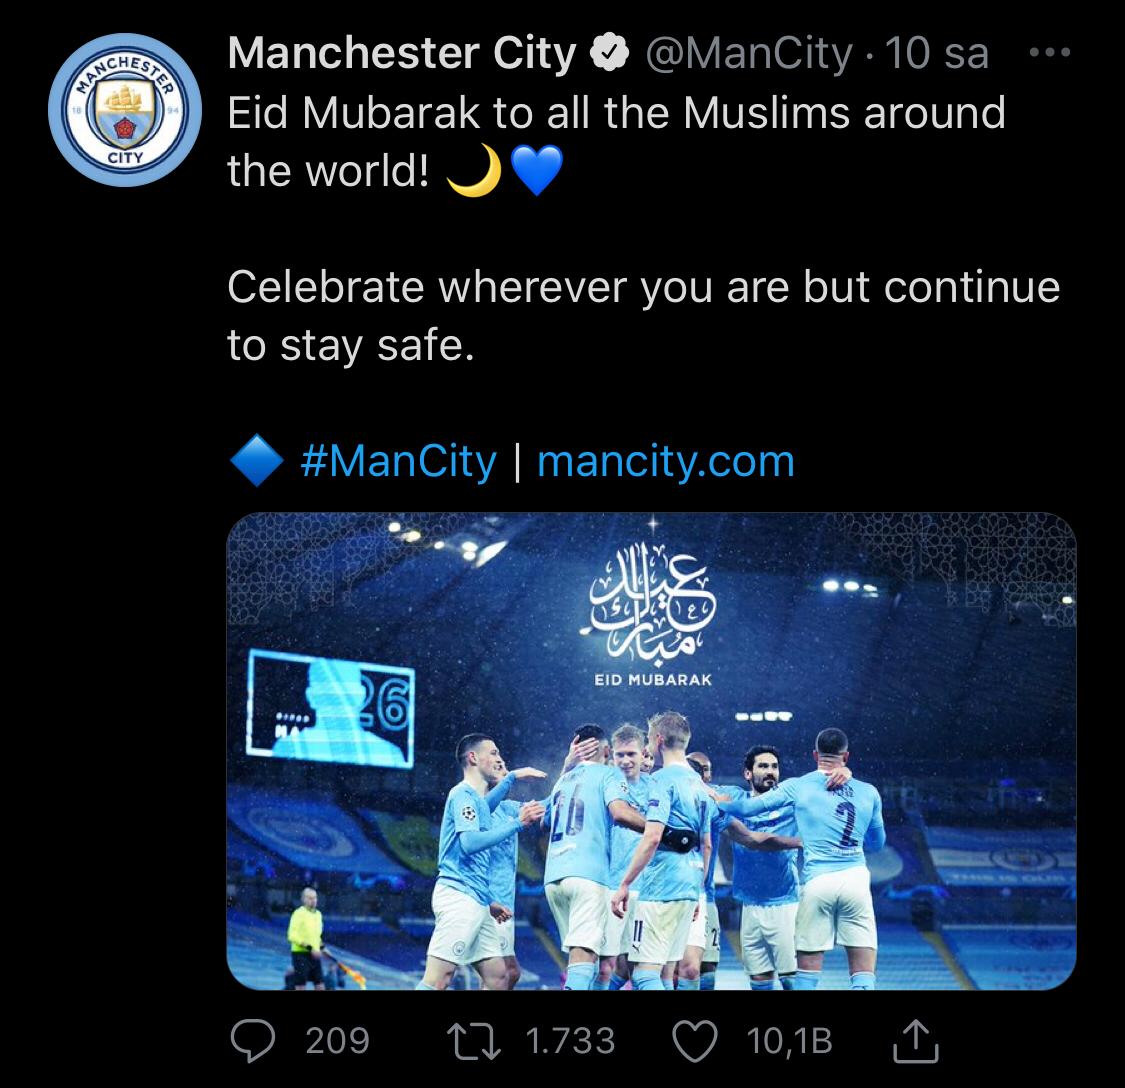Open the tweet via "Celebrate wherever you are" text

tap(642, 288)
